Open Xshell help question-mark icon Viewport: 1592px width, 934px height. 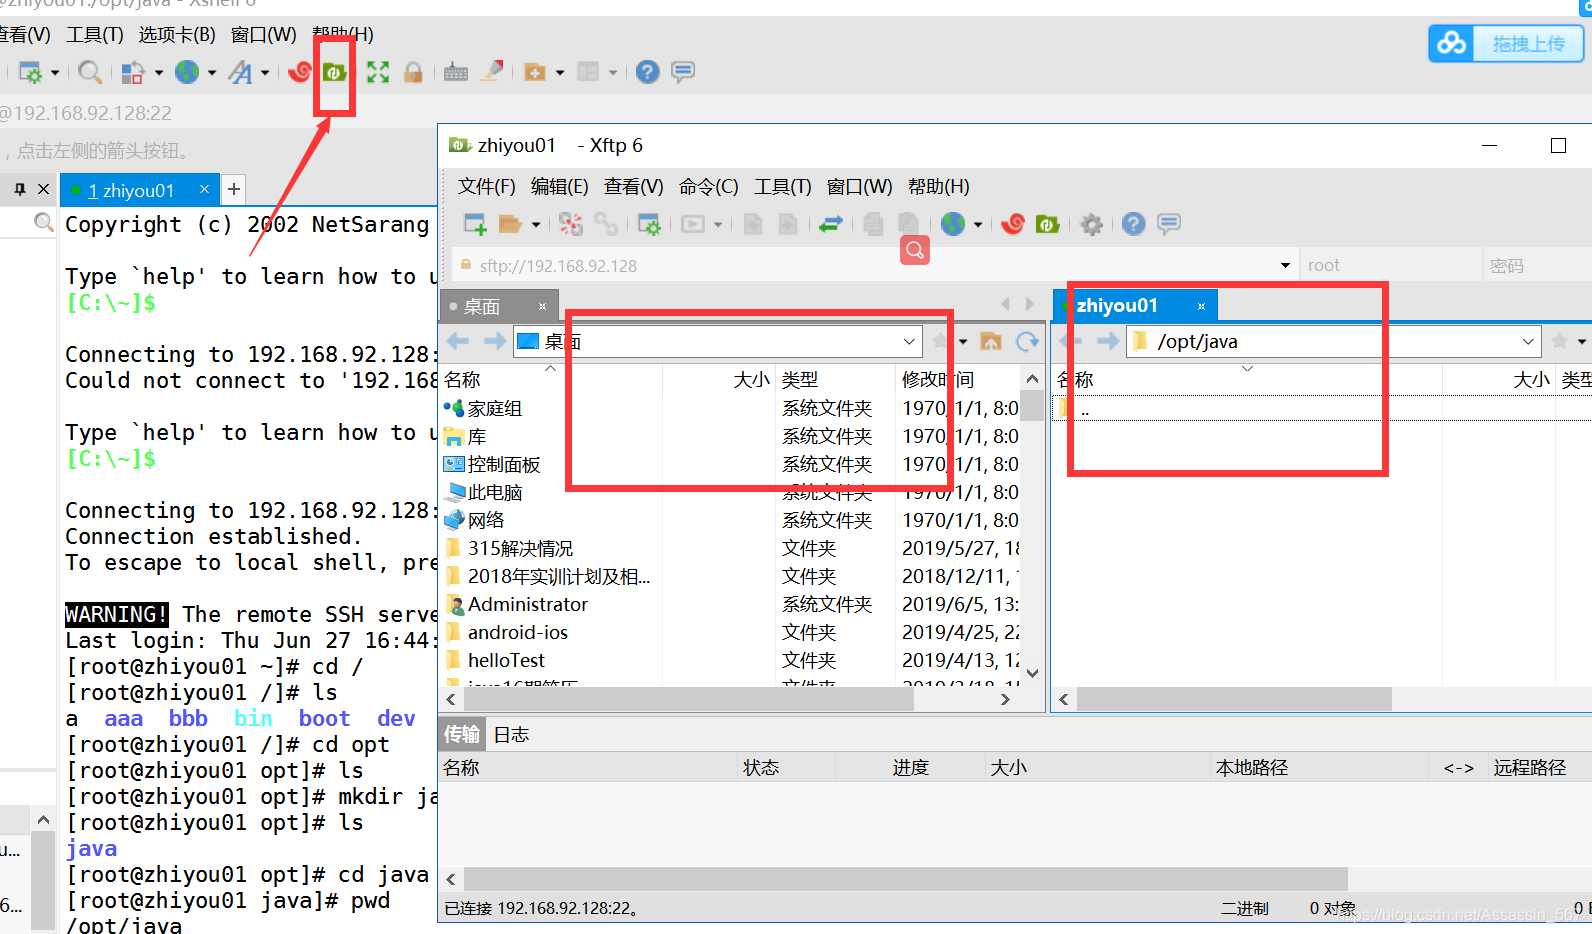(648, 72)
